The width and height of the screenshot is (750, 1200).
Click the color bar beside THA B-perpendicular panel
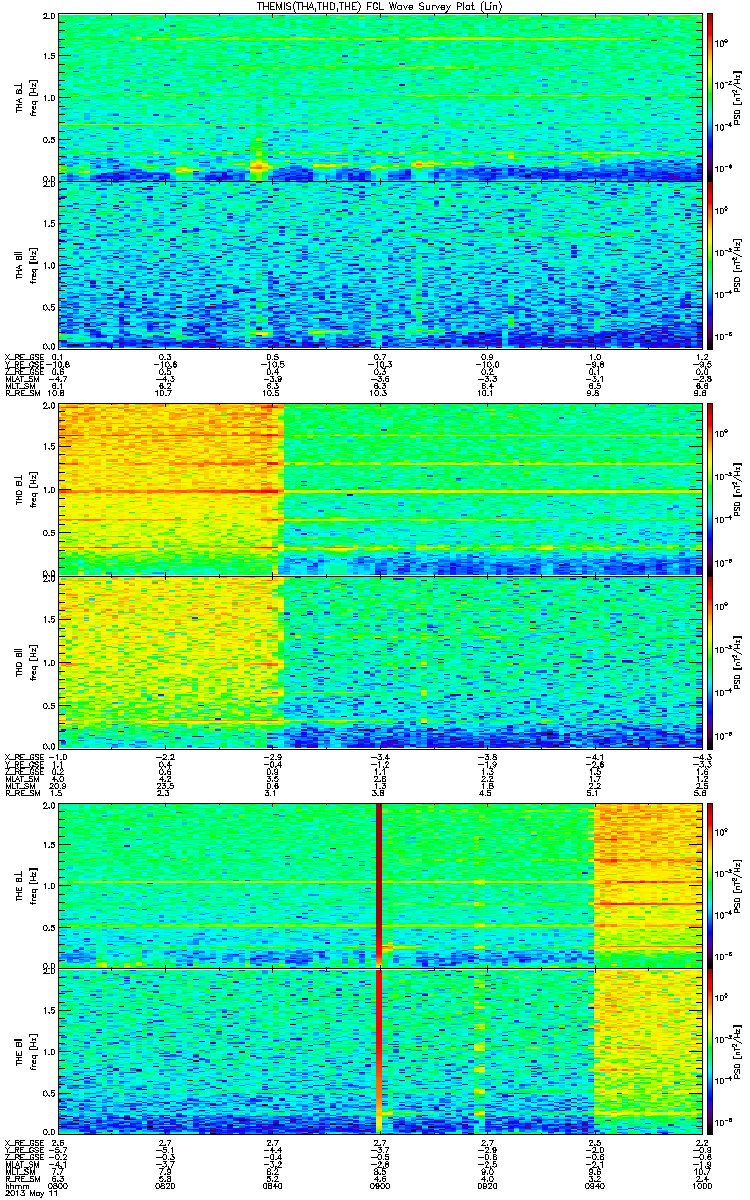point(711,97)
